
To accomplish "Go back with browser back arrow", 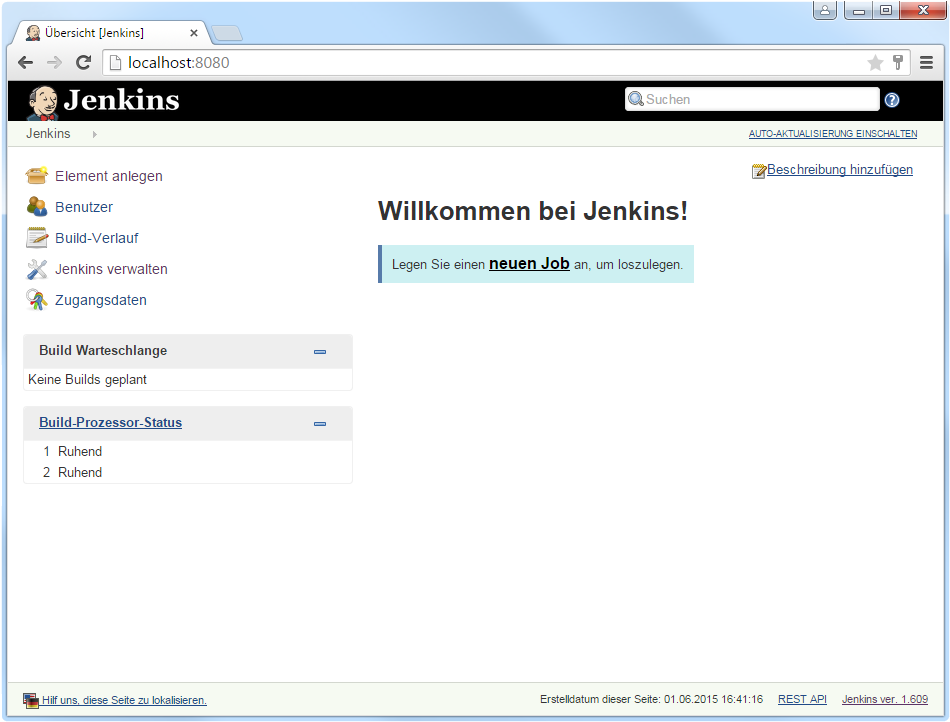I will 25,62.
